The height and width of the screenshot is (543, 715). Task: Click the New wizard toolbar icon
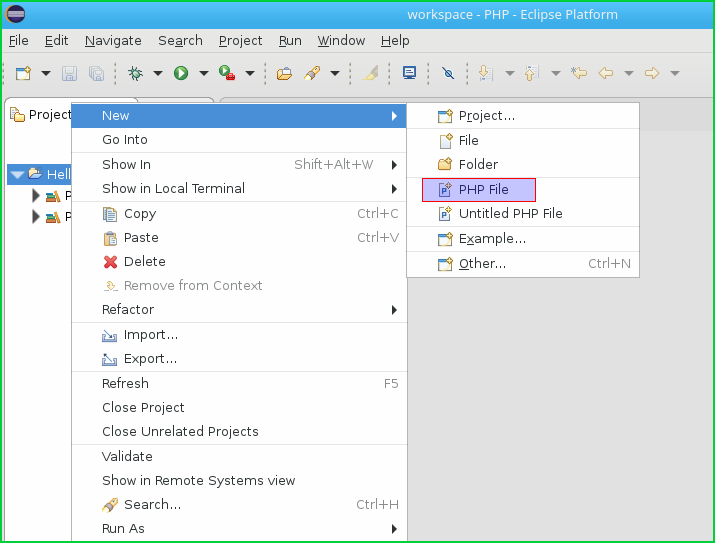coord(23,73)
